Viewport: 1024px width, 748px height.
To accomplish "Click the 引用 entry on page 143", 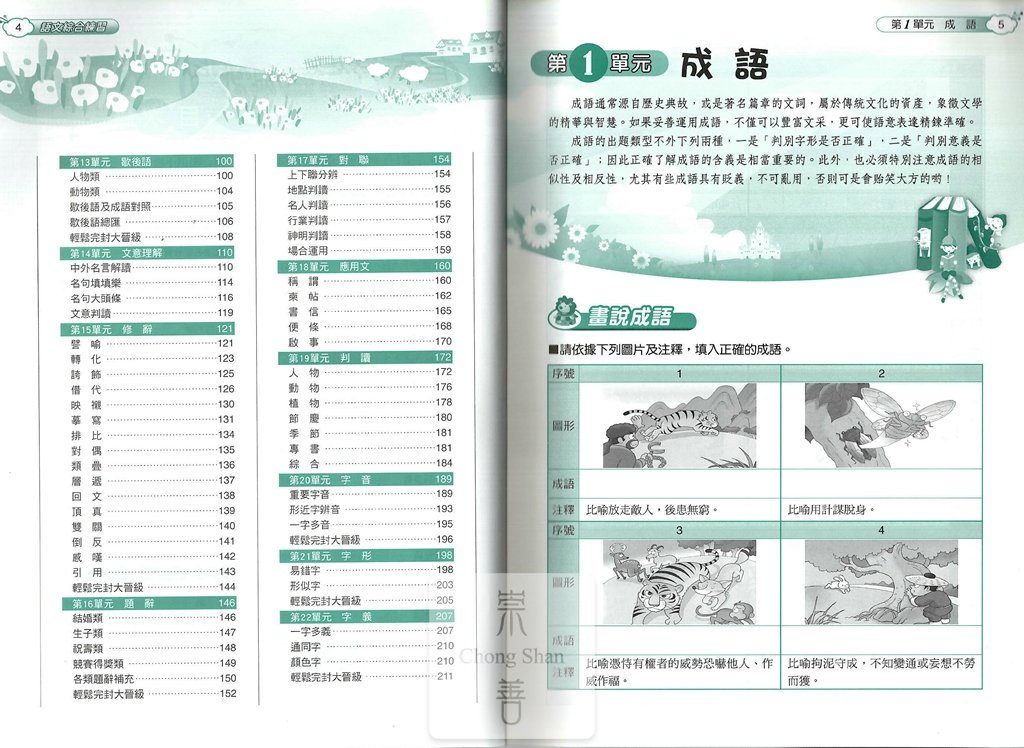I will (153, 572).
